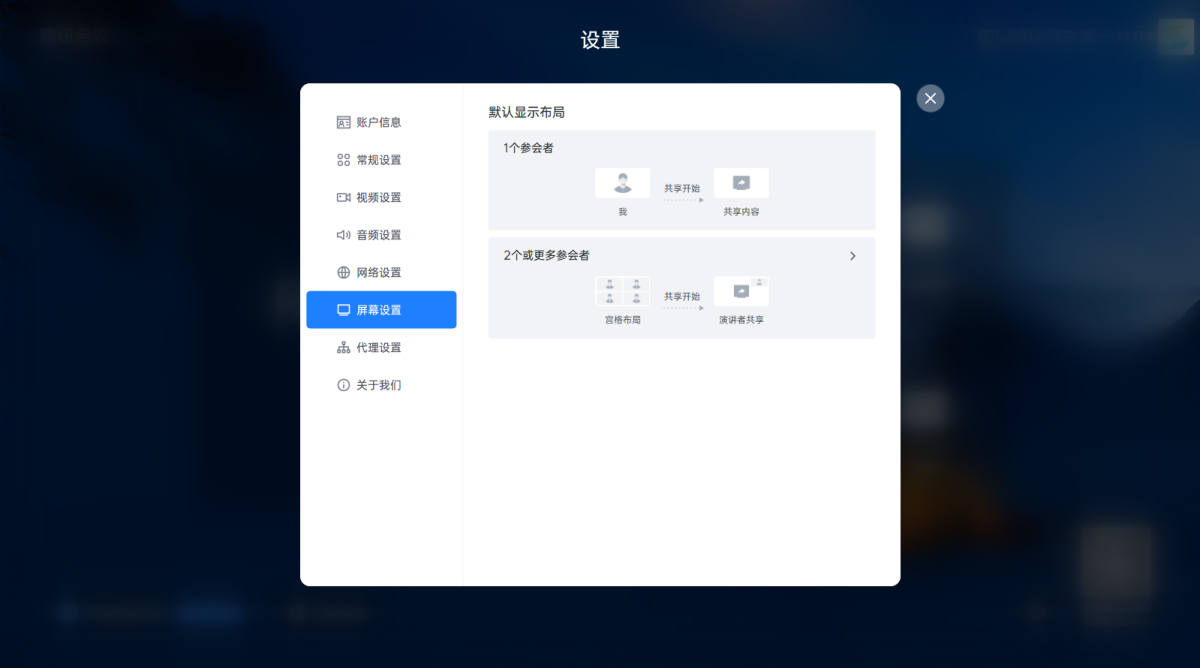Click the account info ID card icon
Viewport: 1200px width, 668px height.
pos(343,123)
